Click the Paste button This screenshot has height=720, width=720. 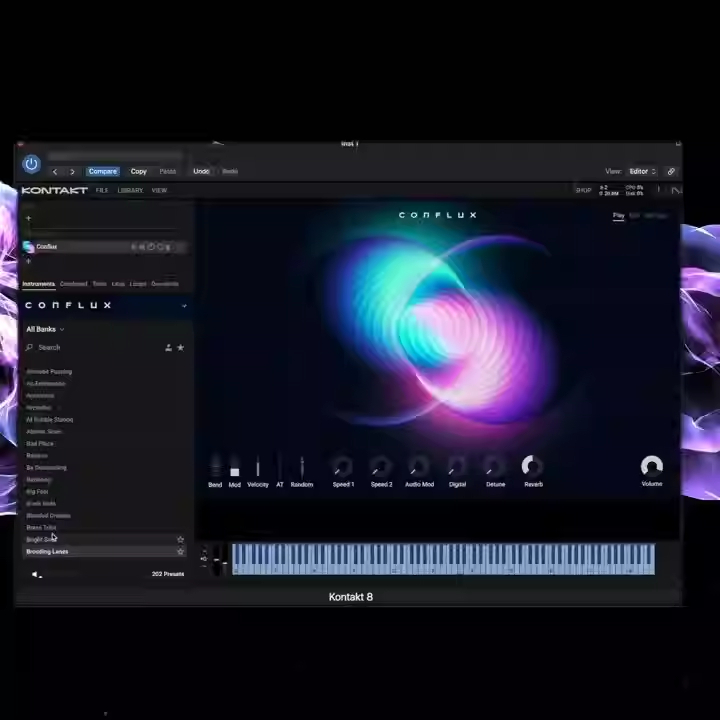(x=168, y=171)
